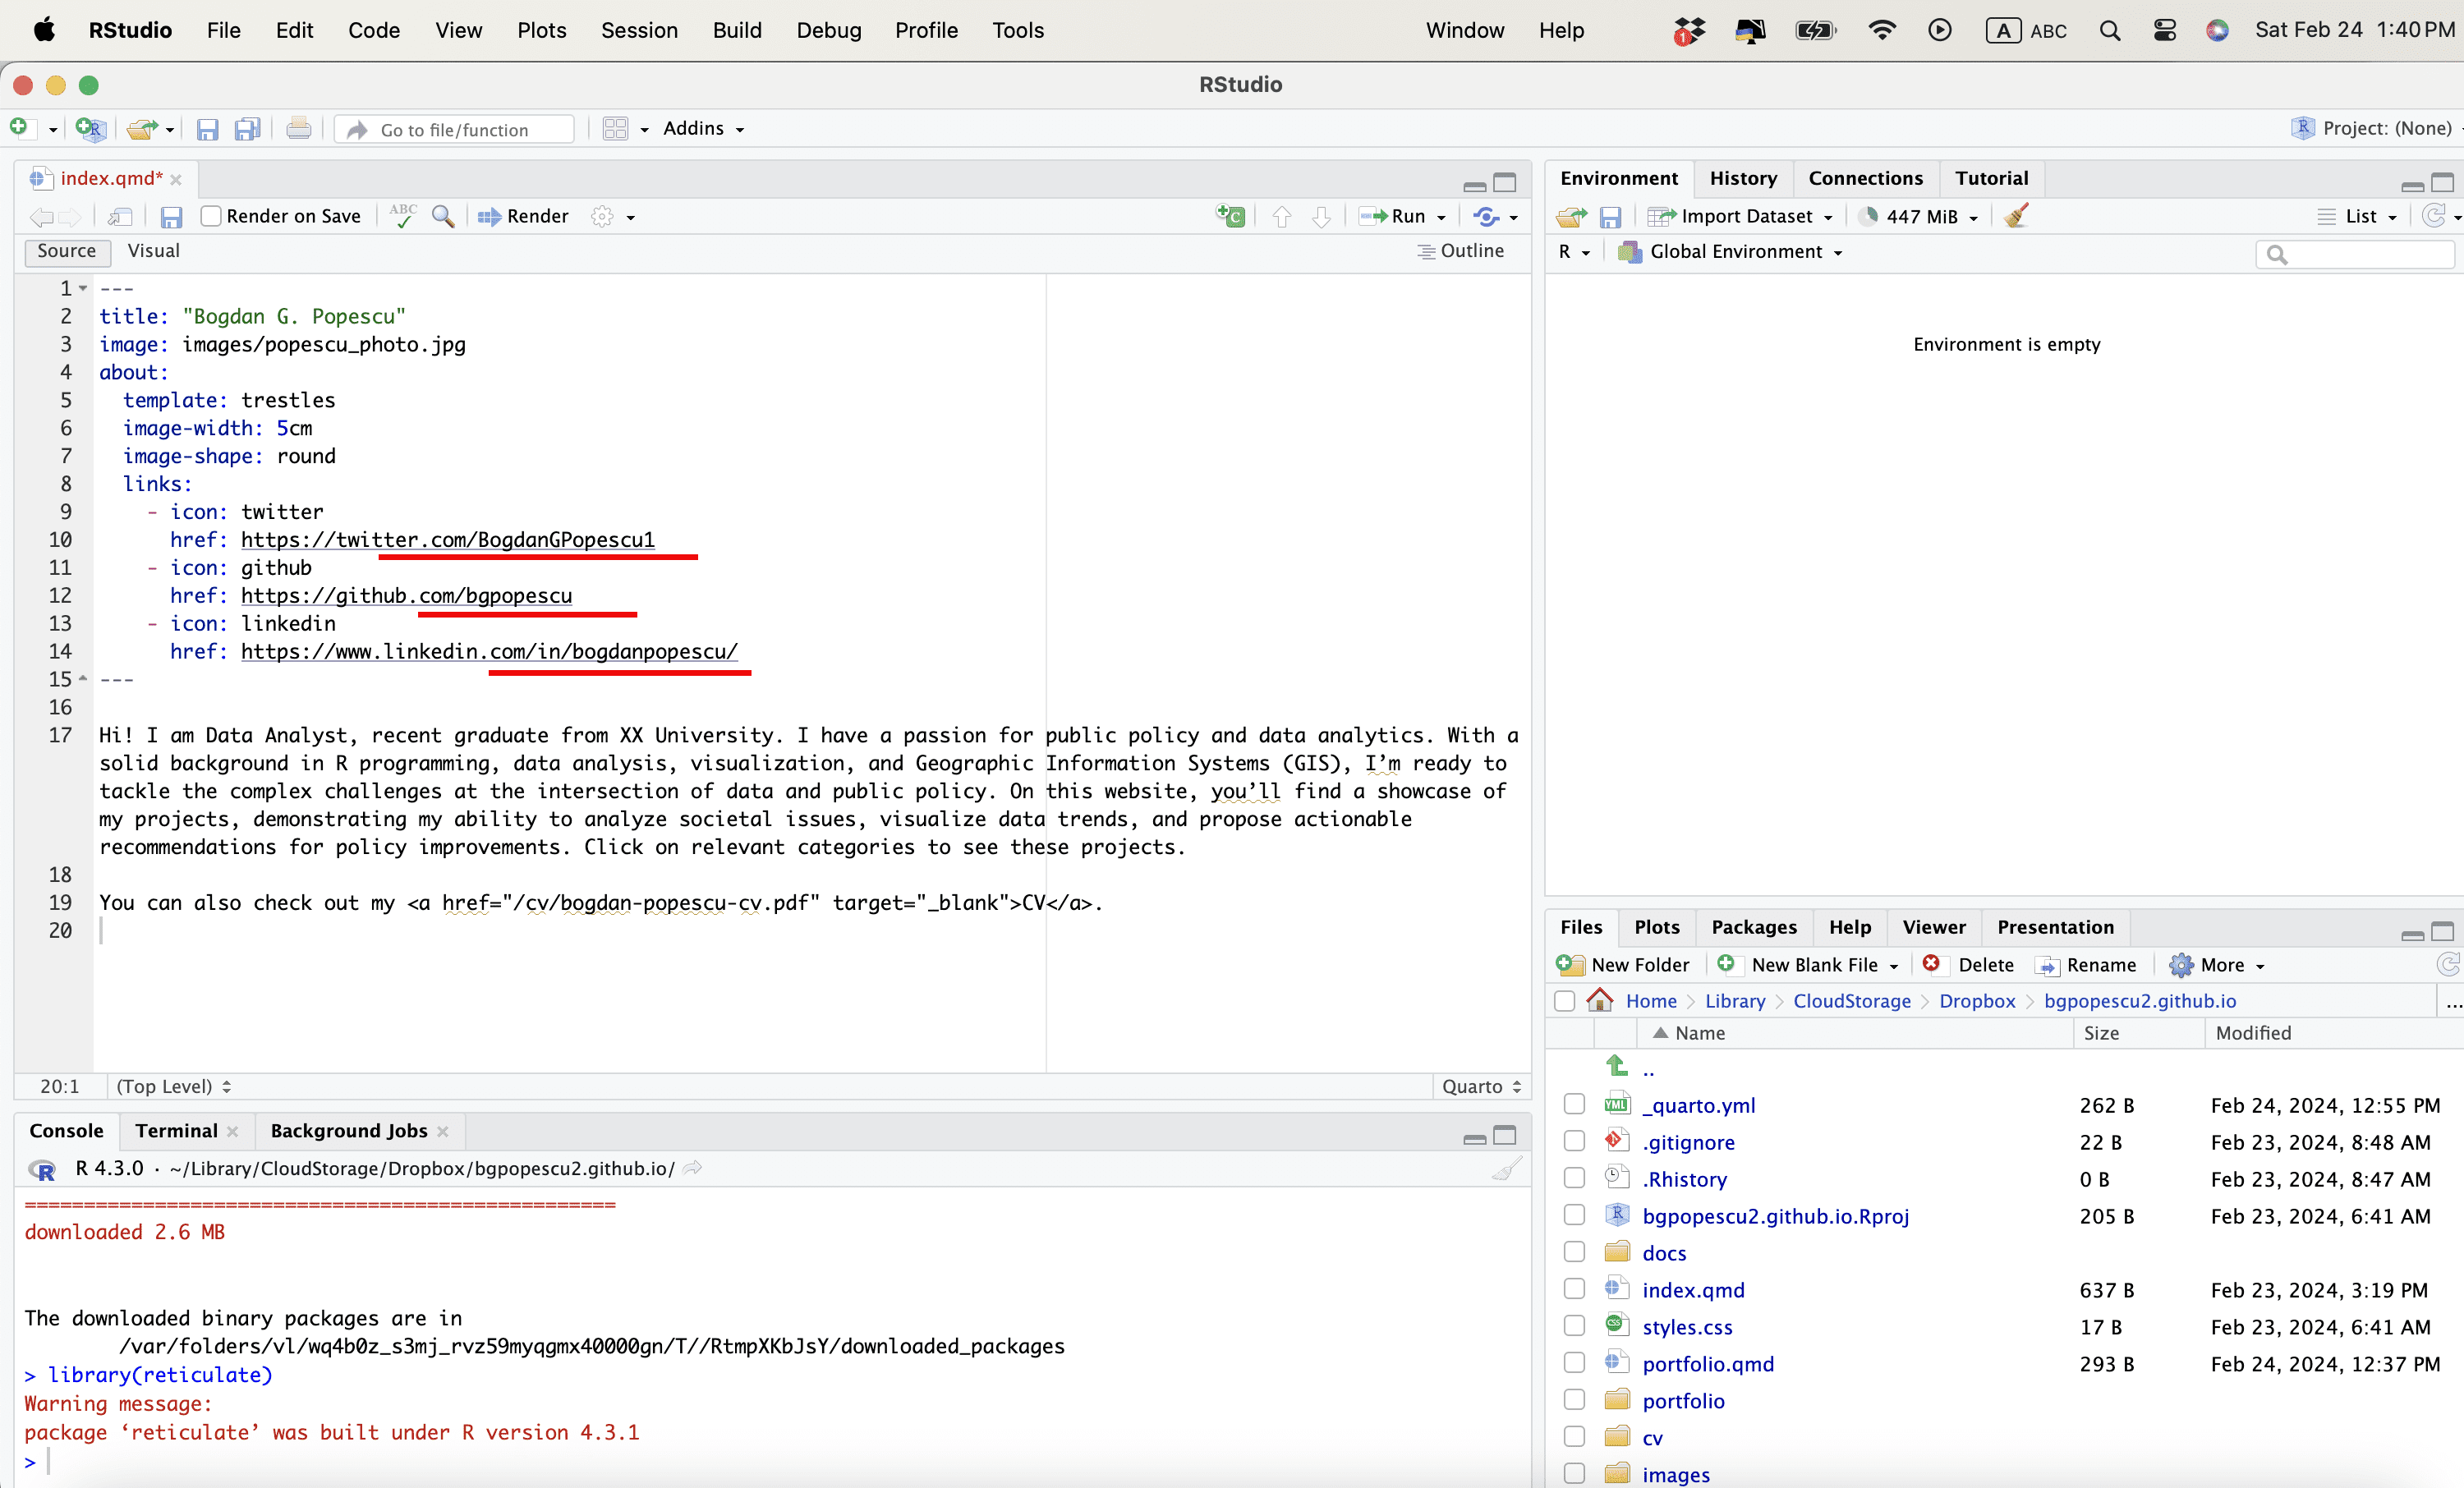This screenshot has height=1488, width=2464.
Task: Clear environment with the broom icon
Action: (x=2015, y=216)
